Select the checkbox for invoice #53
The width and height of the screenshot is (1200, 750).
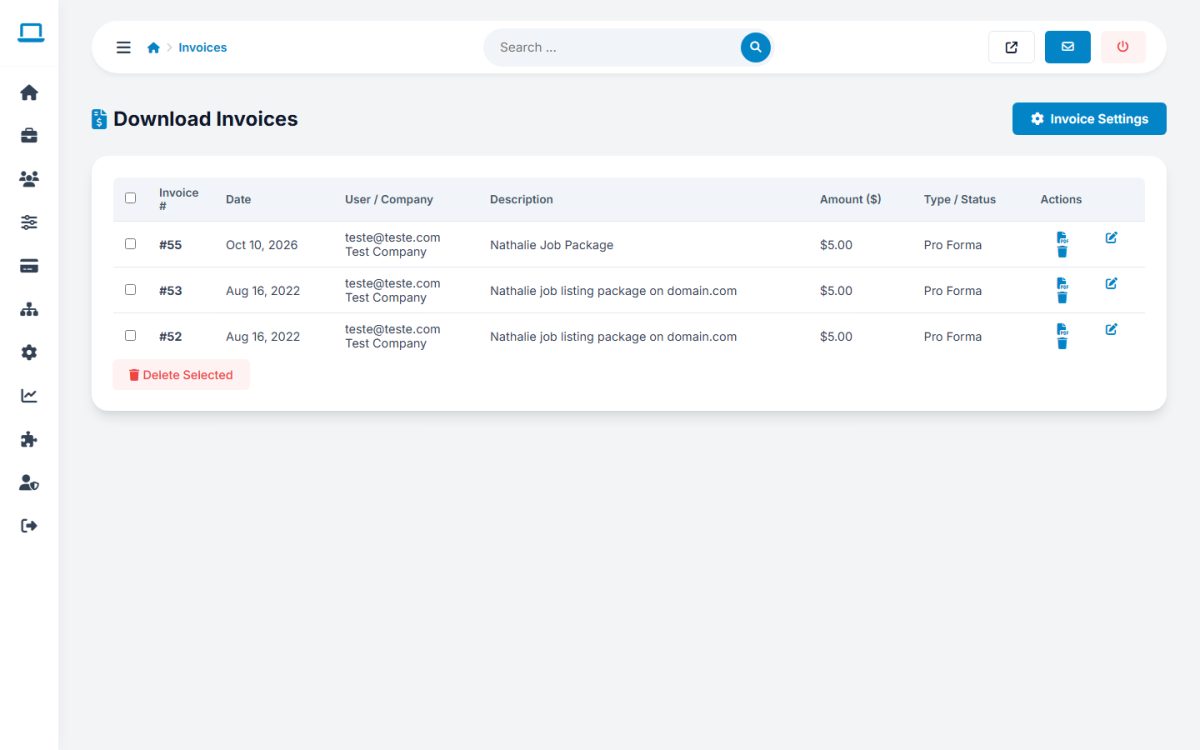tap(130, 290)
